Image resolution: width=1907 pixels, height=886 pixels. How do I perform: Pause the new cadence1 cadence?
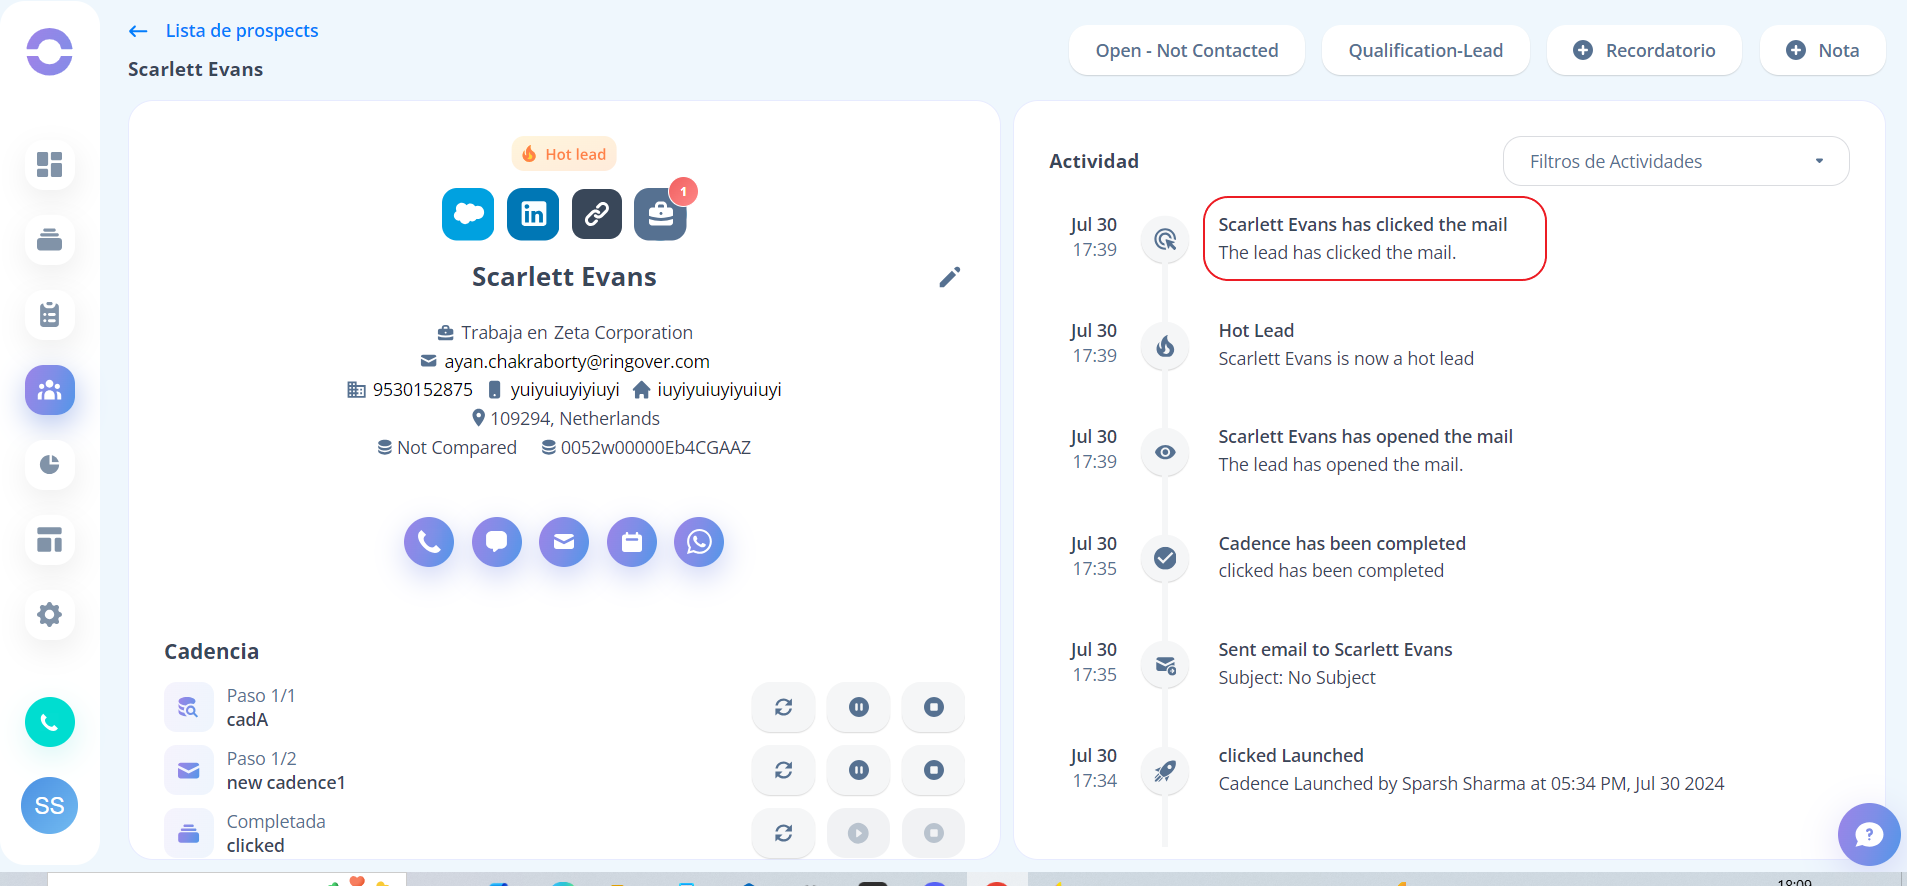pos(859,770)
